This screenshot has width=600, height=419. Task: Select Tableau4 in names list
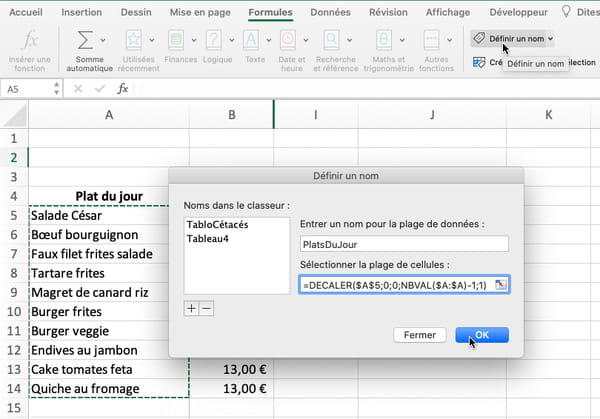coord(207,239)
